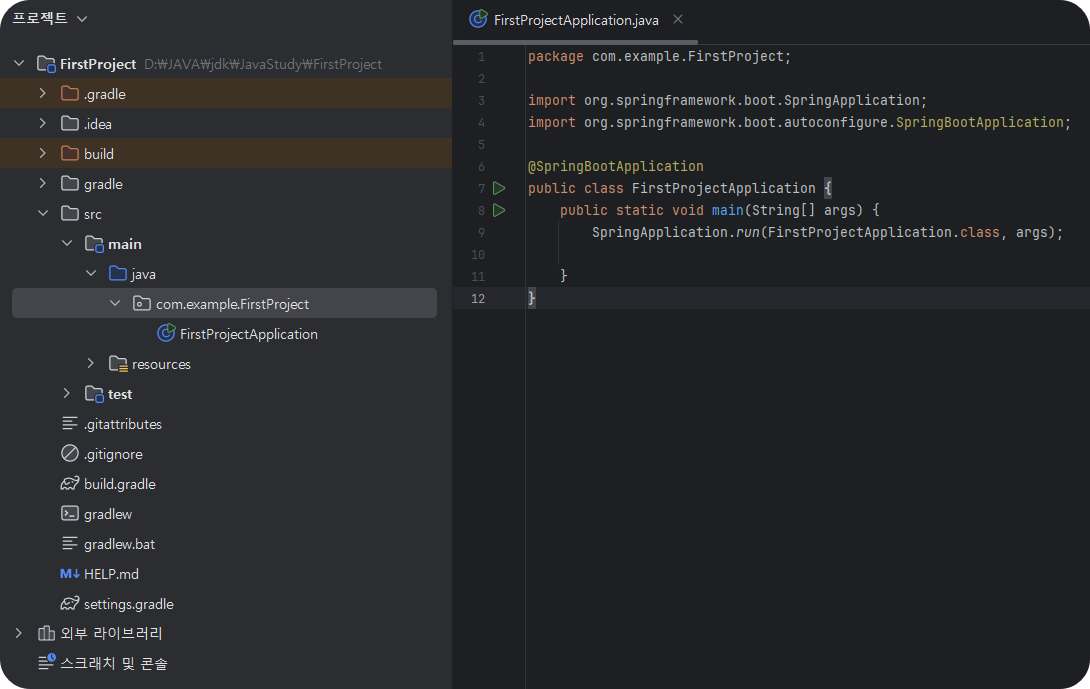Select the settings.gradle file
Viewport: 1090px width, 689px height.
[129, 604]
